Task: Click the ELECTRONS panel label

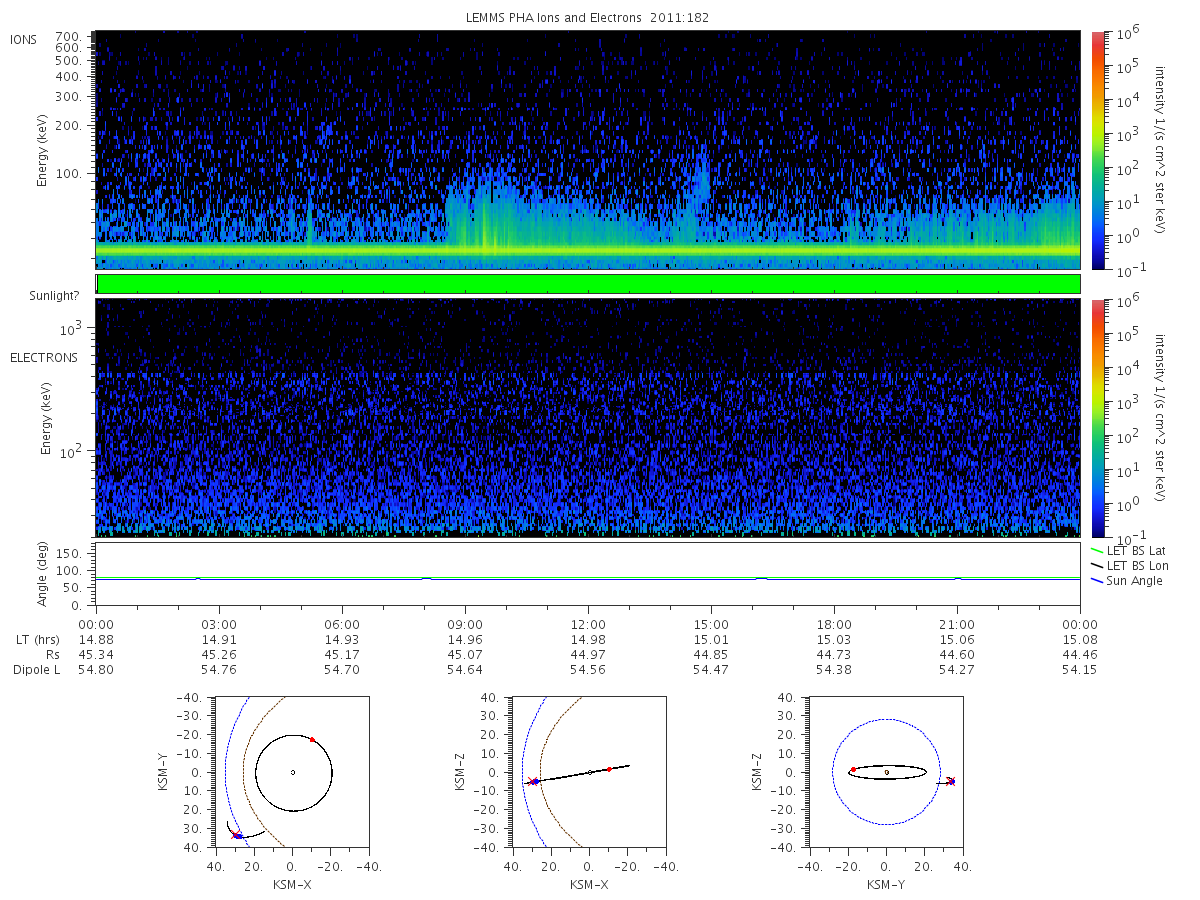Action: [x=43, y=357]
